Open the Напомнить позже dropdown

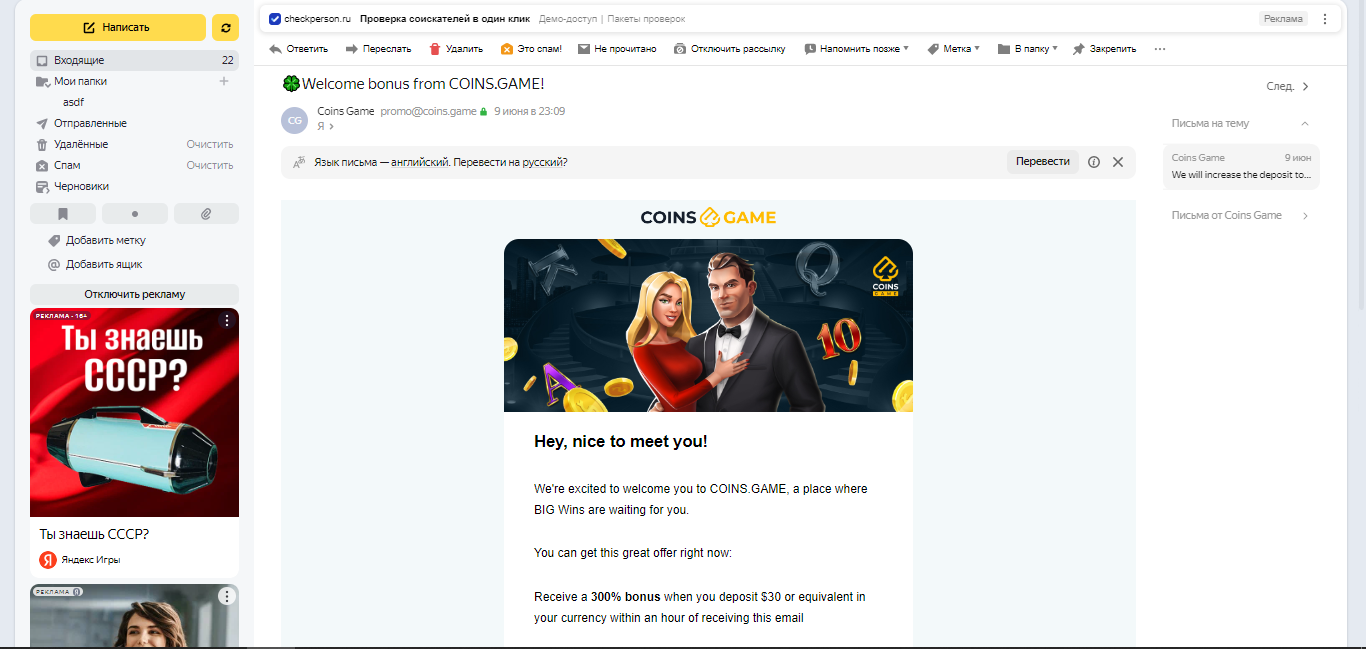pos(856,48)
